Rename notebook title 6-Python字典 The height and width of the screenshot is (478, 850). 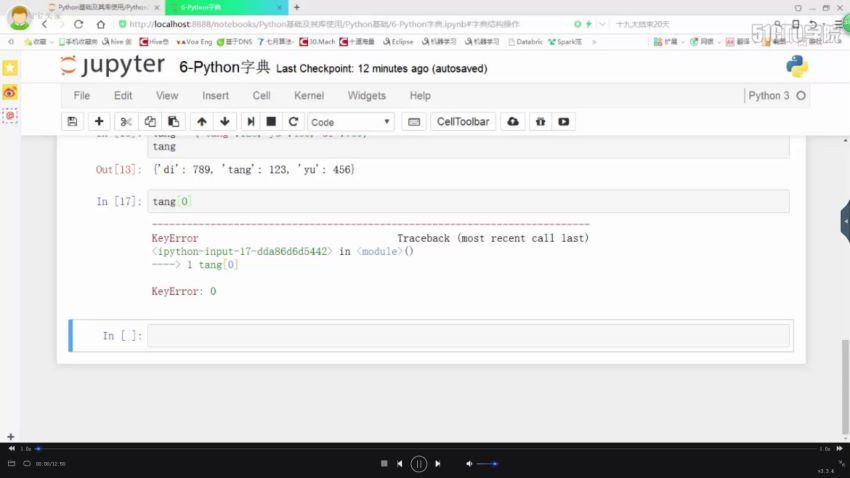224,67
